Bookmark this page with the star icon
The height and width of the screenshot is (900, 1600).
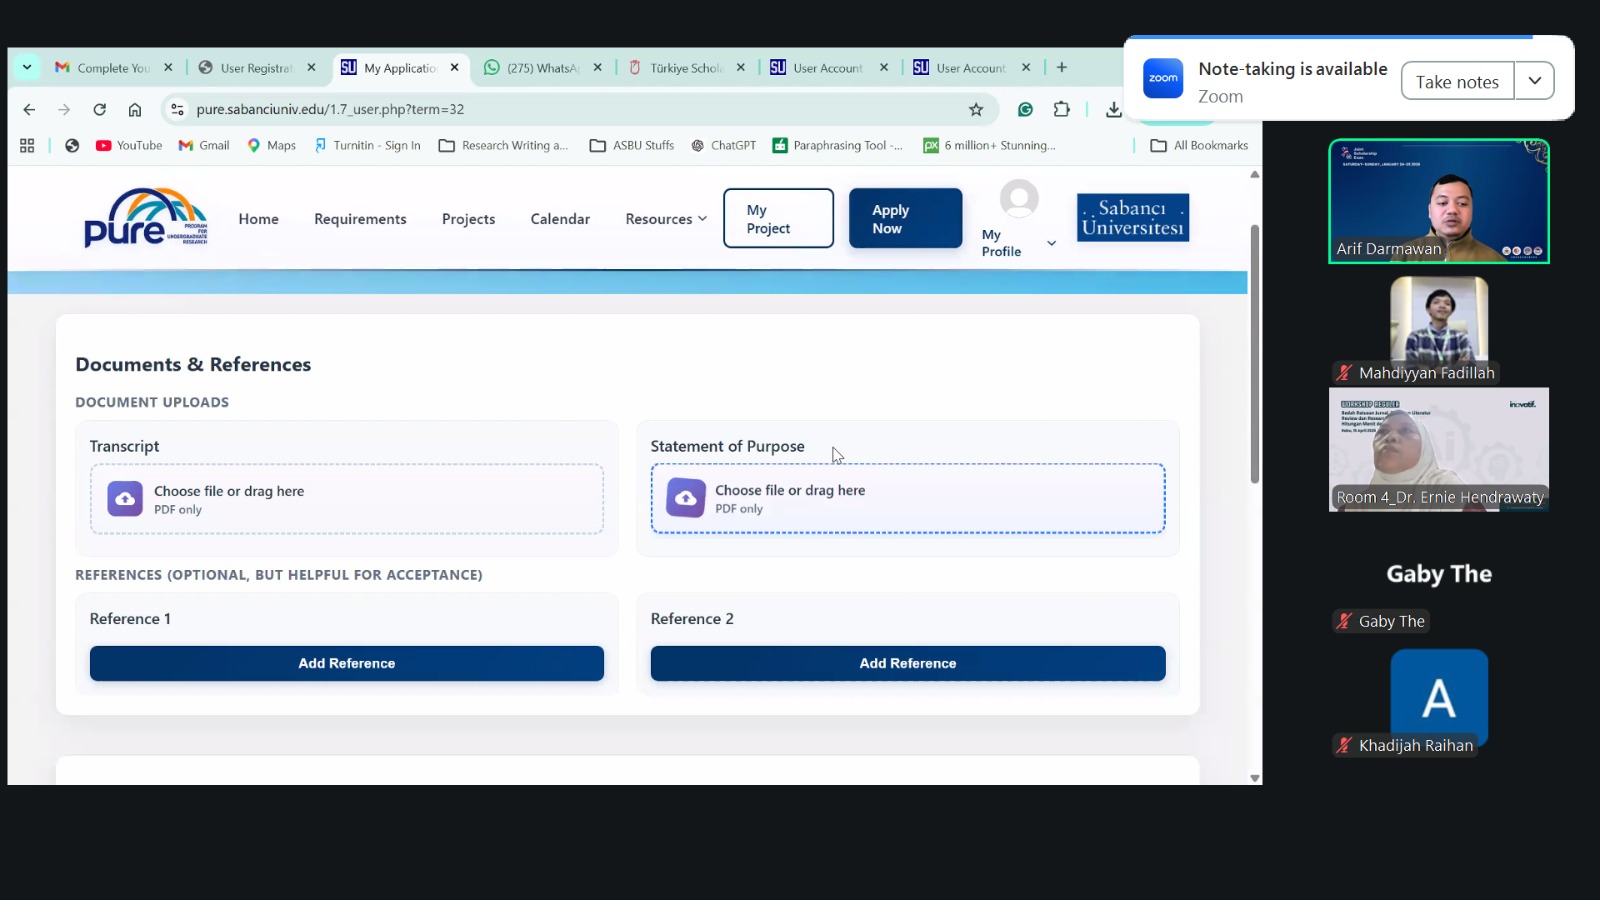tap(976, 110)
